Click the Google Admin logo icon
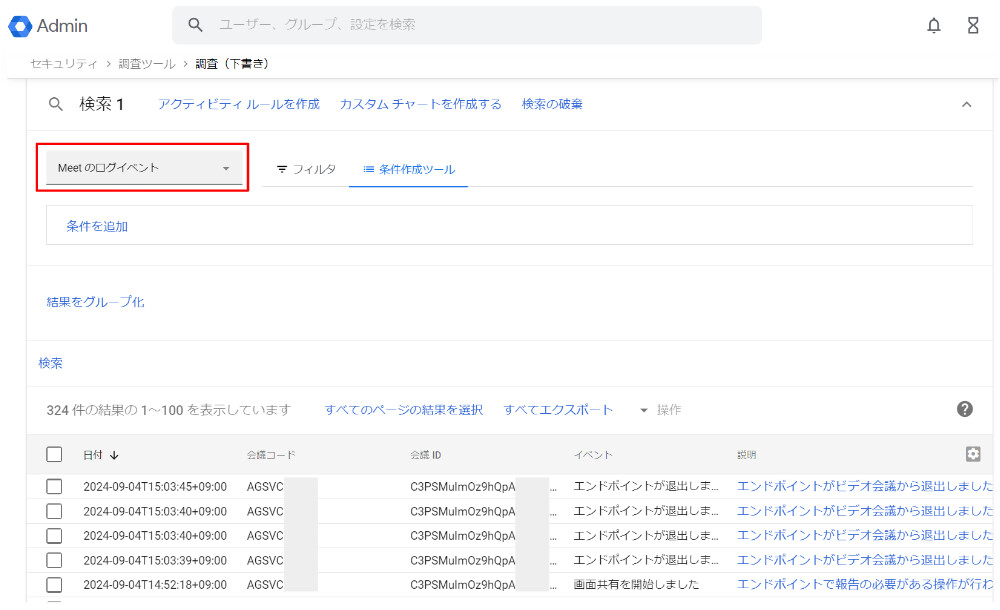Screen dimensions: 1000x610 pos(20,26)
